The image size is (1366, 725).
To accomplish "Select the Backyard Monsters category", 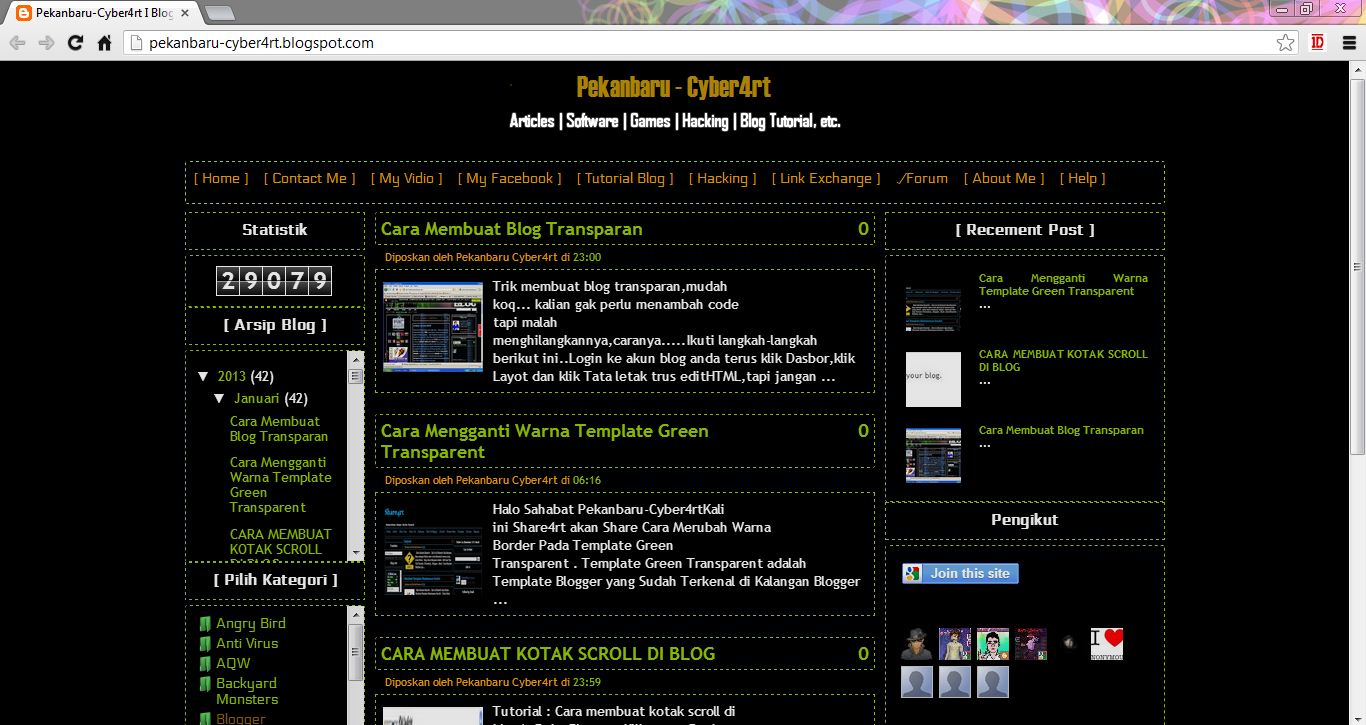I will point(247,691).
